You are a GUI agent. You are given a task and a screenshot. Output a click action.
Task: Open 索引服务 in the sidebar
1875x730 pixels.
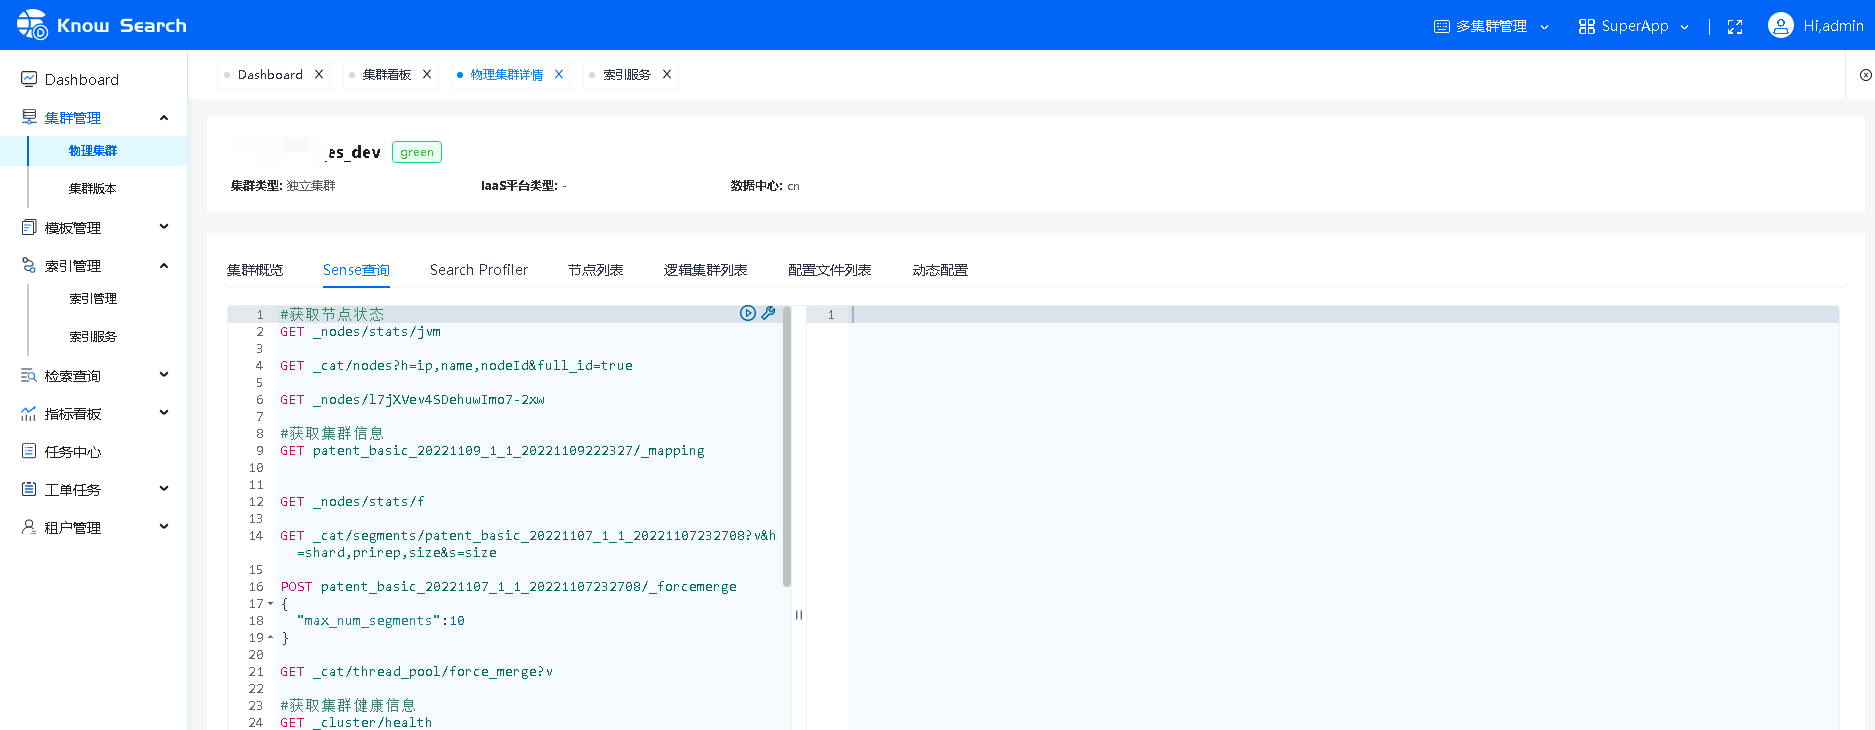93,337
